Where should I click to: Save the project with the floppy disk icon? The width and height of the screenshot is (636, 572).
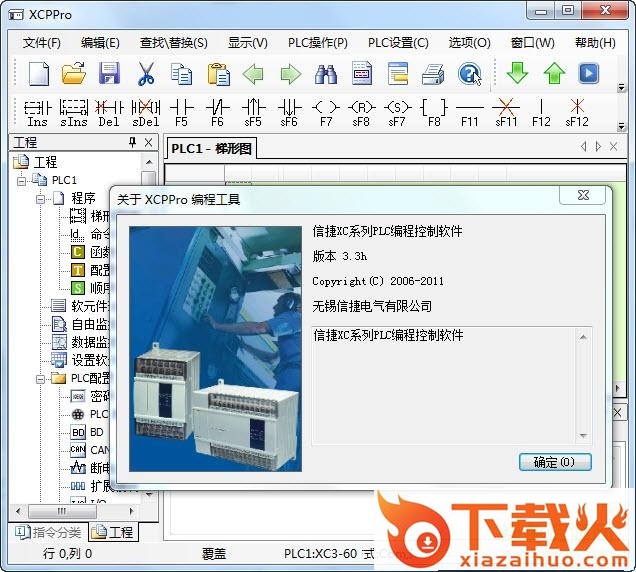(x=110, y=73)
